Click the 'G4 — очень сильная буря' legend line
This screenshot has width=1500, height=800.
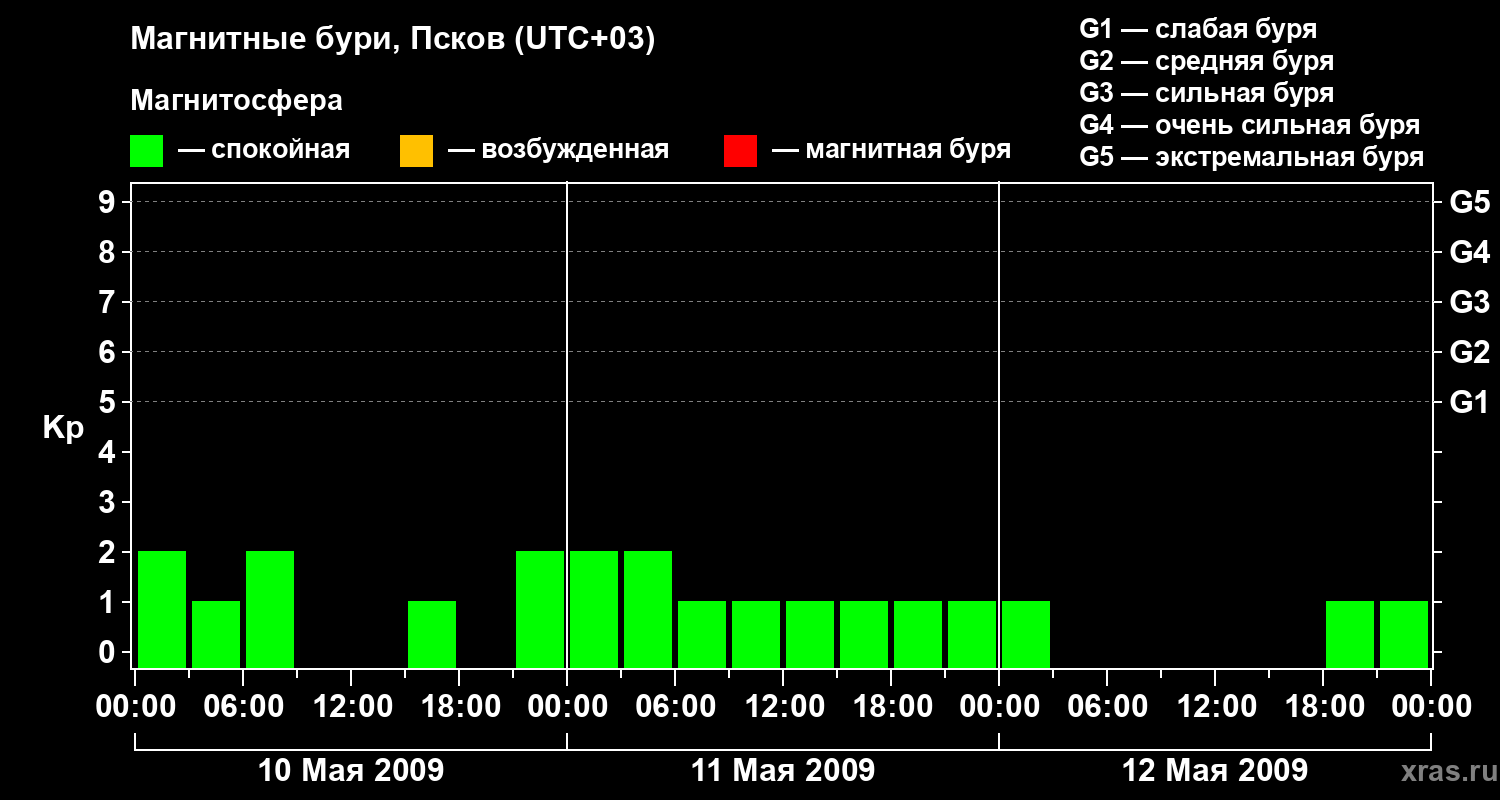pos(1249,125)
